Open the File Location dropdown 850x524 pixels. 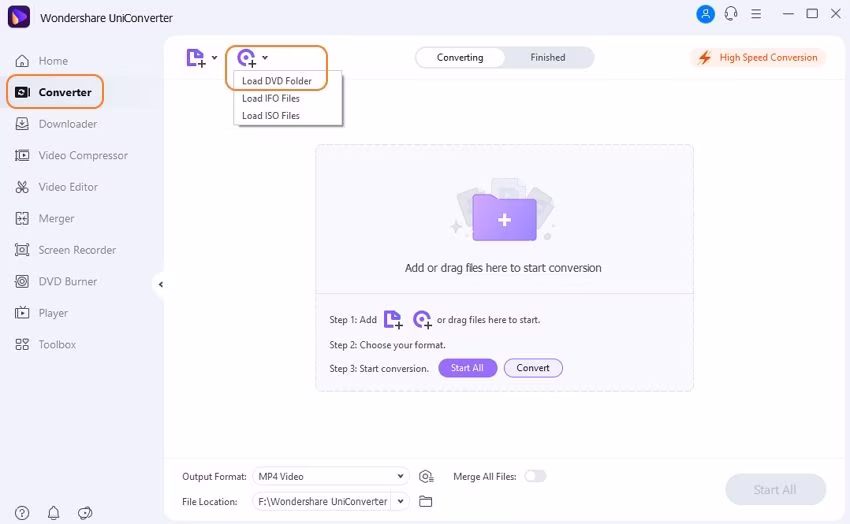tap(401, 501)
